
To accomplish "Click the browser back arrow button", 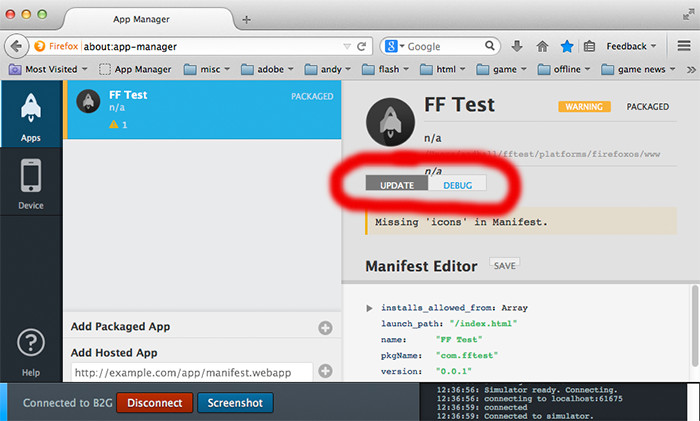I will coord(17,46).
